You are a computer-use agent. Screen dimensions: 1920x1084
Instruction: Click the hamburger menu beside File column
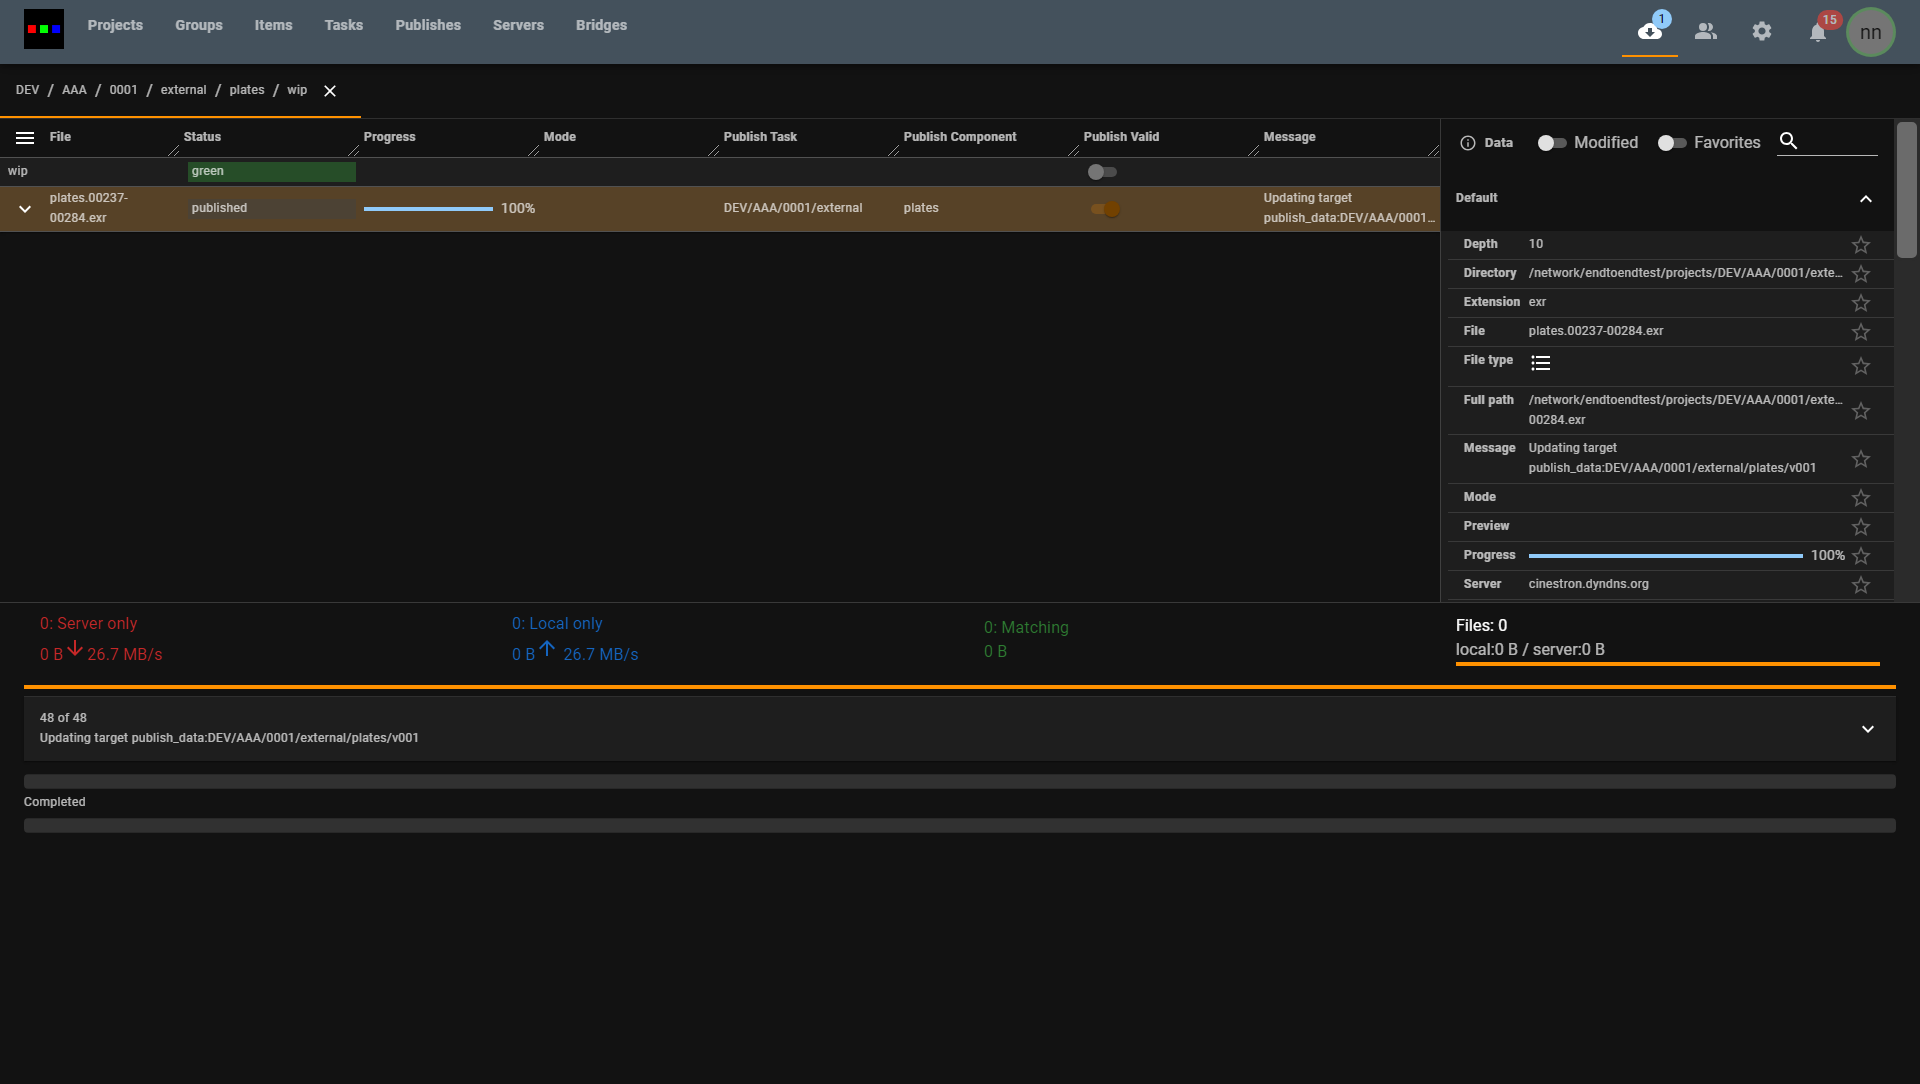[x=25, y=138]
